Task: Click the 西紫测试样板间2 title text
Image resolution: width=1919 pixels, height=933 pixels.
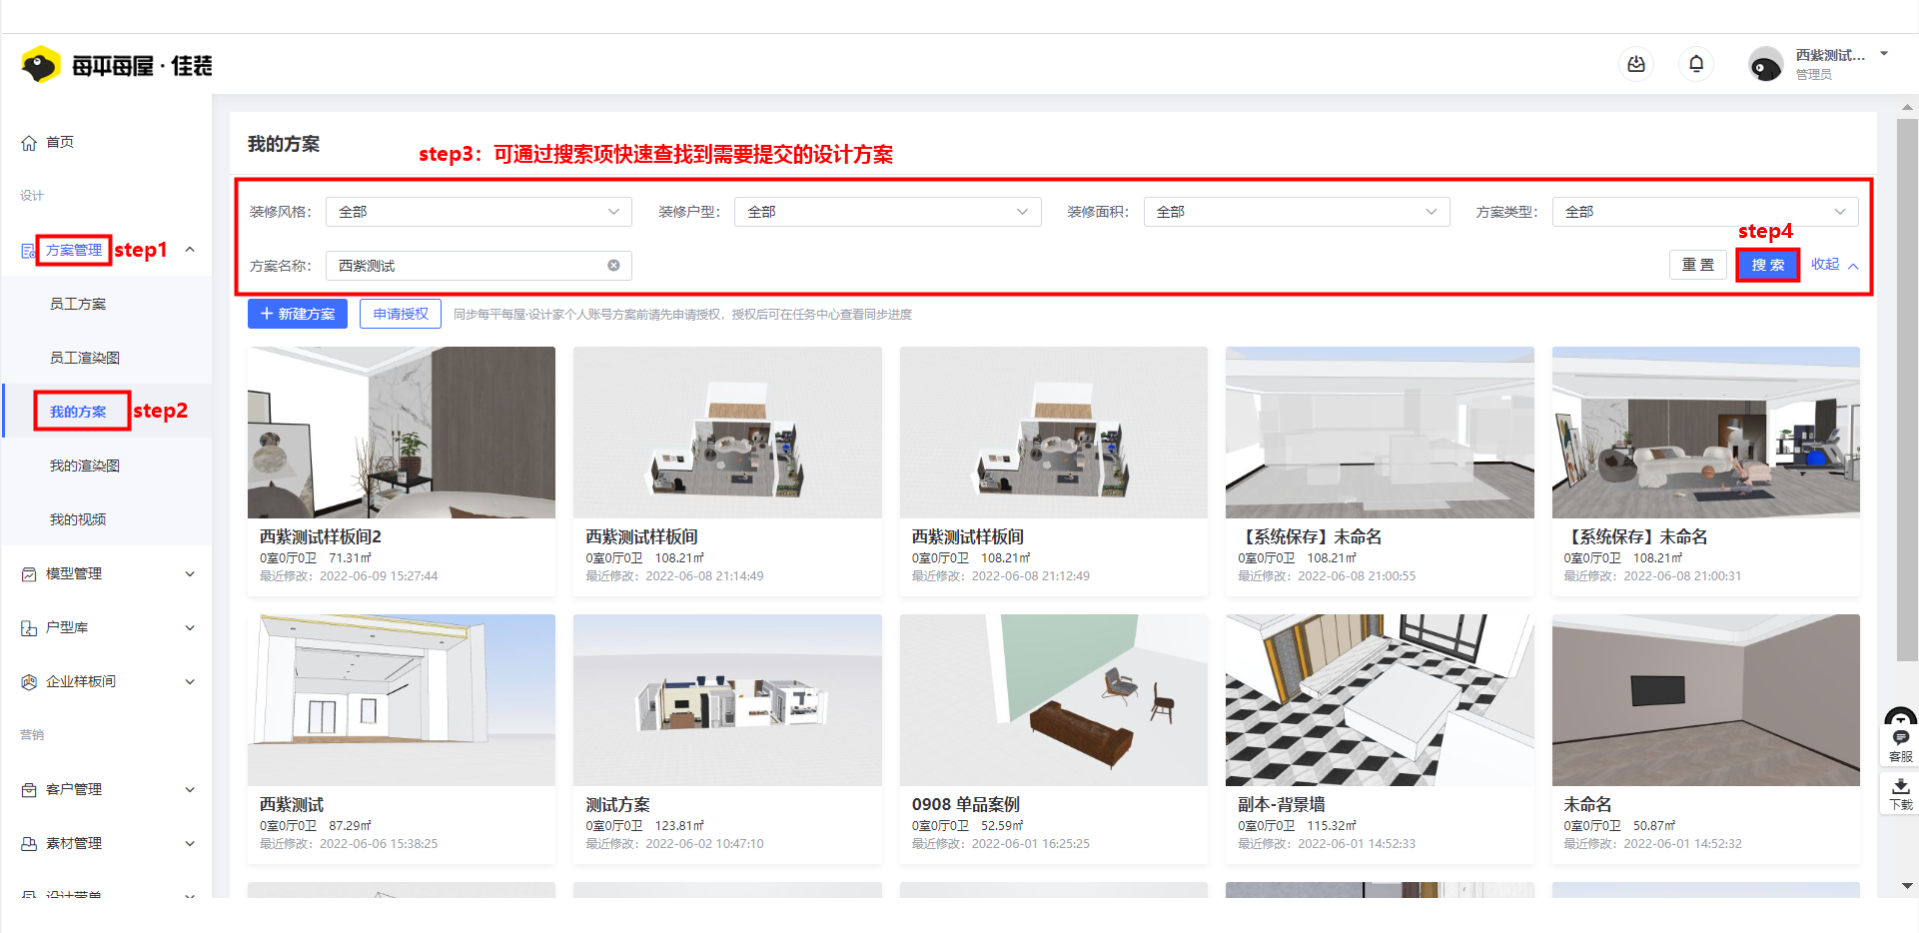Action: 320,537
